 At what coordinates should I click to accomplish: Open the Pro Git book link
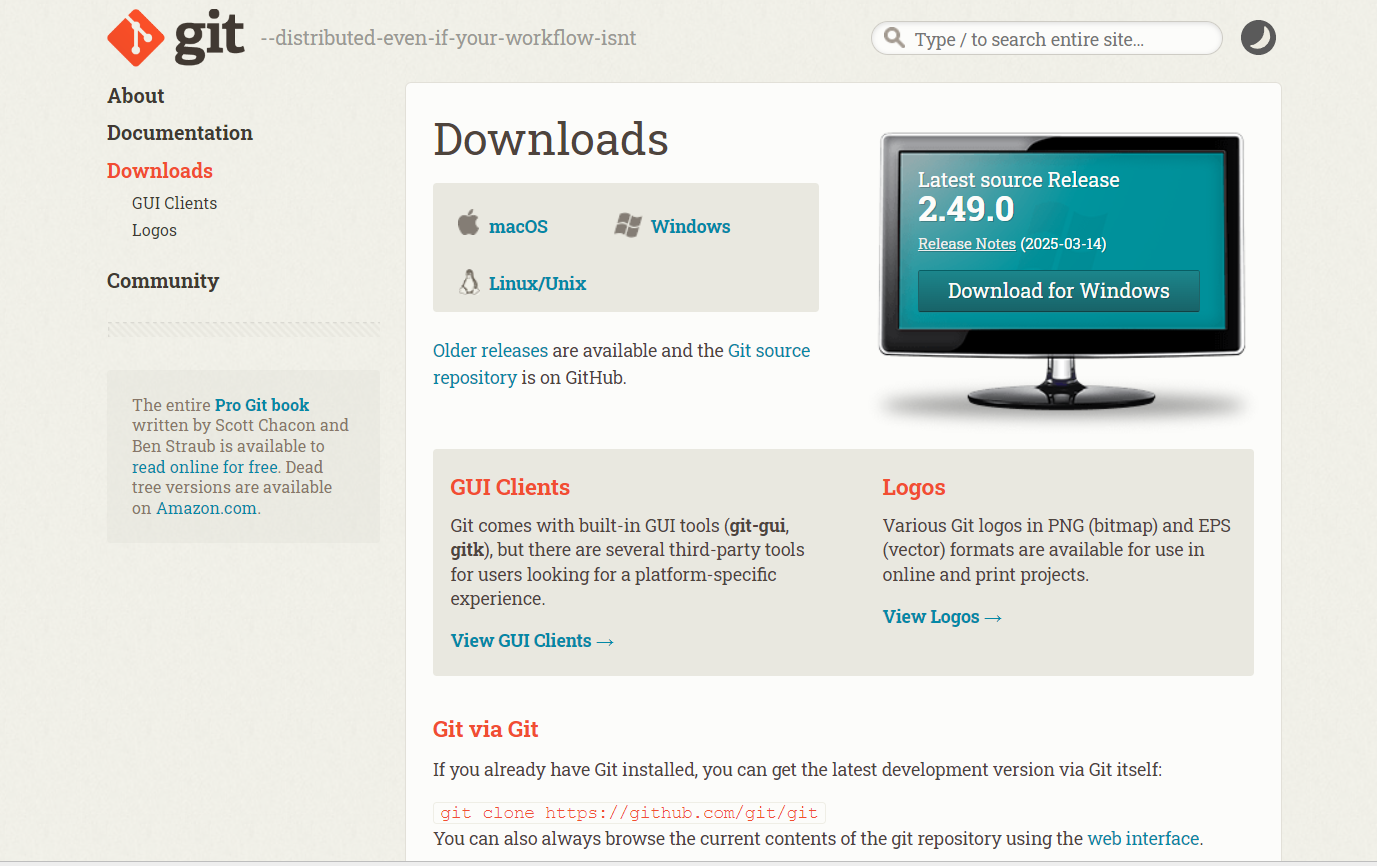coord(262,405)
